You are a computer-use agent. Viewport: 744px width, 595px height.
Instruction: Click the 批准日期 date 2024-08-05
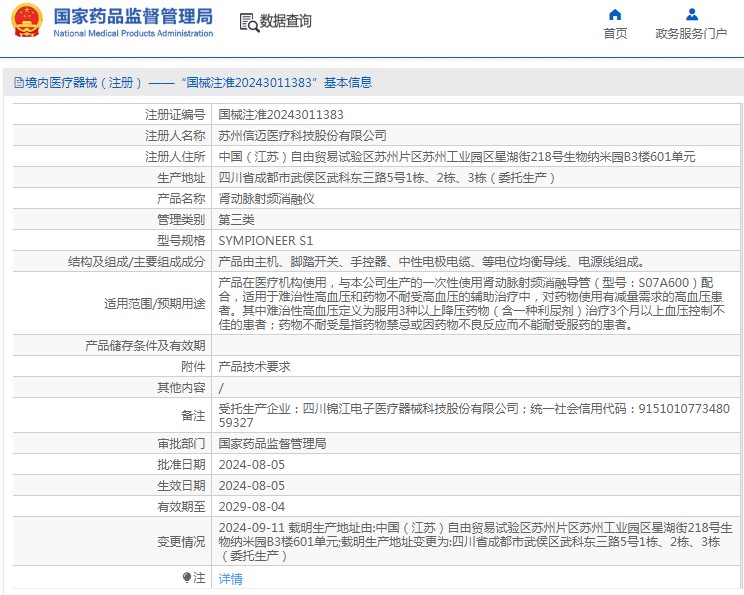[x=251, y=465]
